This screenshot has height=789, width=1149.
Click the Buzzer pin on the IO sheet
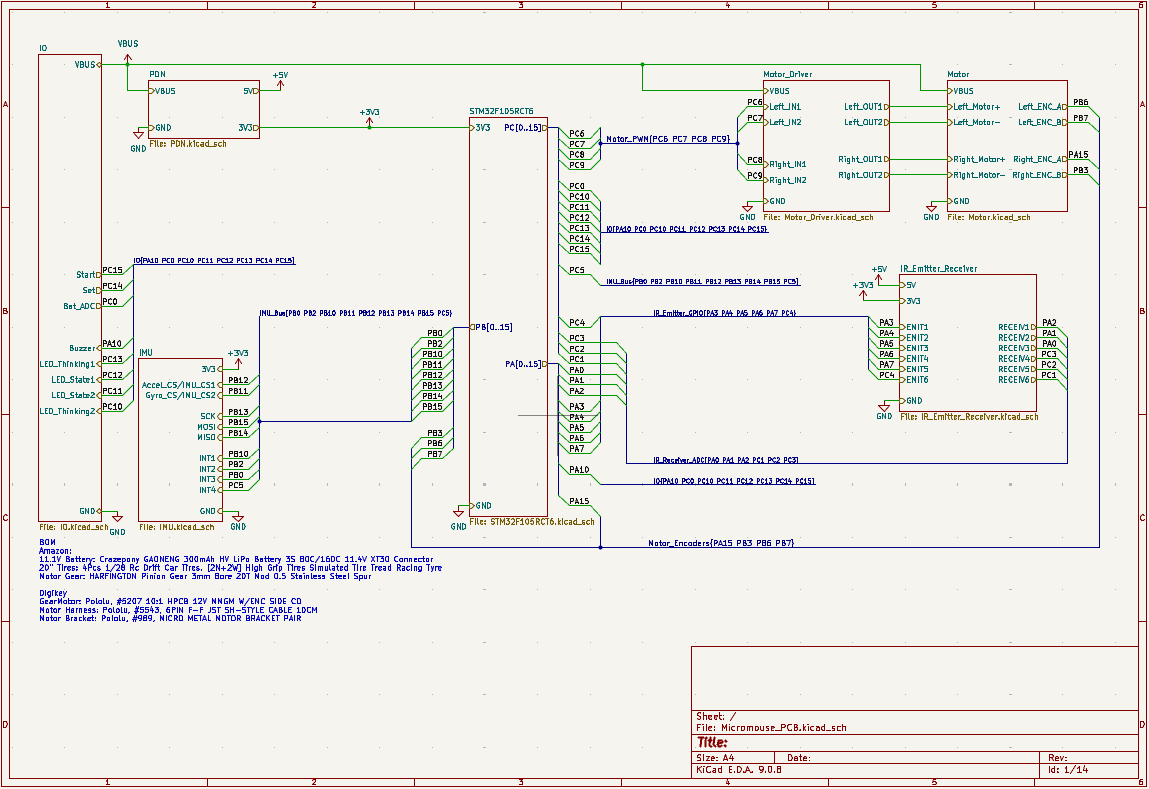coord(85,348)
